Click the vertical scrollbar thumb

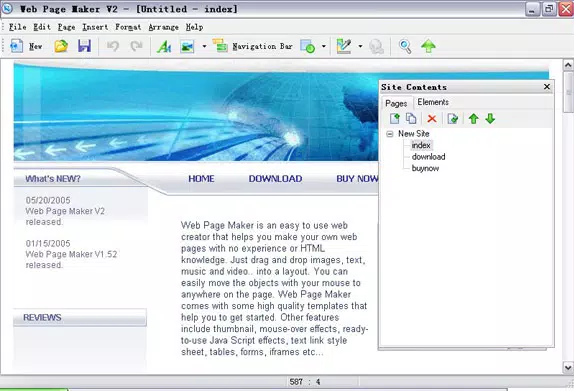pyautogui.click(x=568, y=92)
